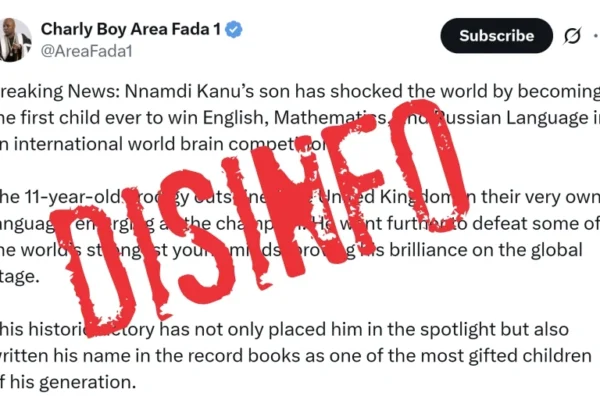Screen dimensions: 600x400
Task: Click the 'Breaking News' opening text
Action: point(45,94)
